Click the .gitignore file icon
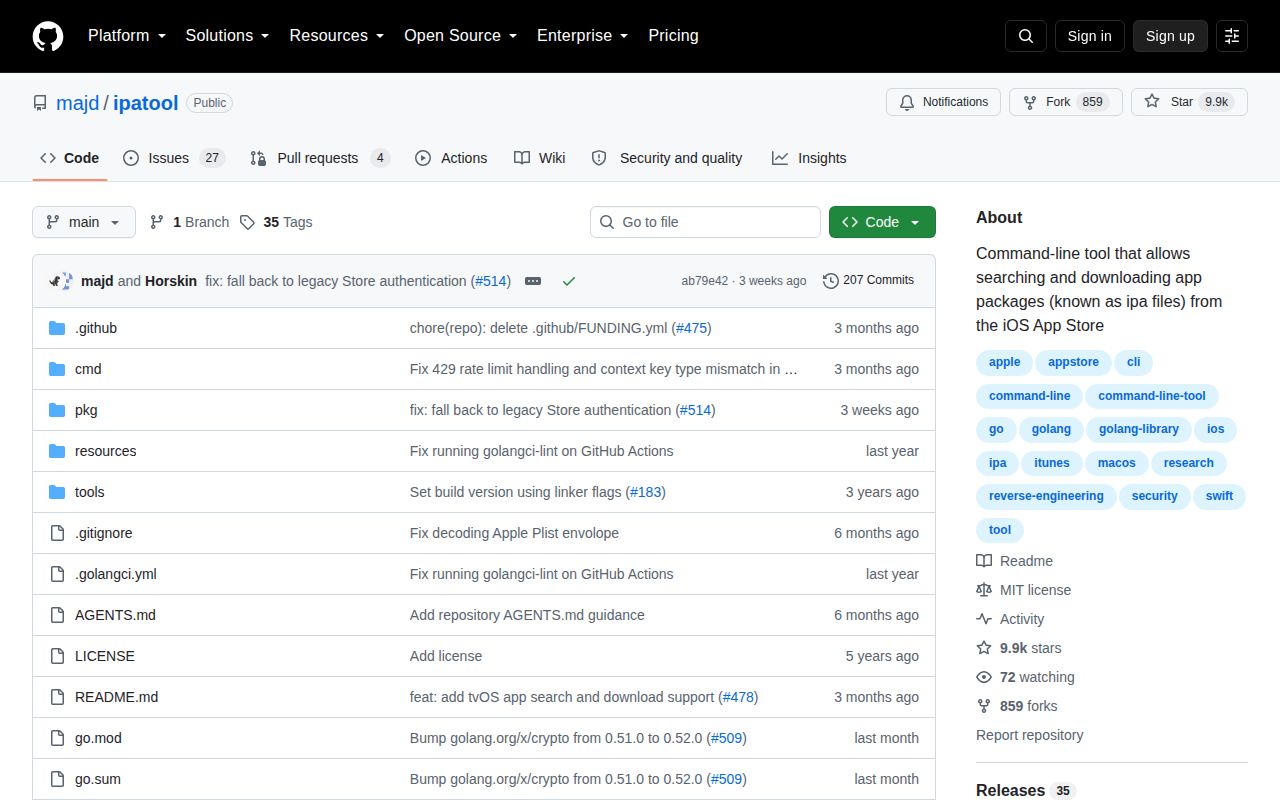 pyautogui.click(x=57, y=533)
